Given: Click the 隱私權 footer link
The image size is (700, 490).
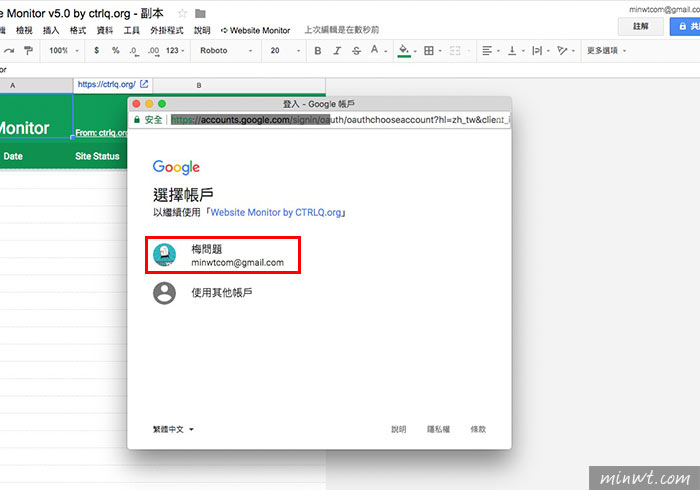Looking at the screenshot, I should click(x=438, y=429).
